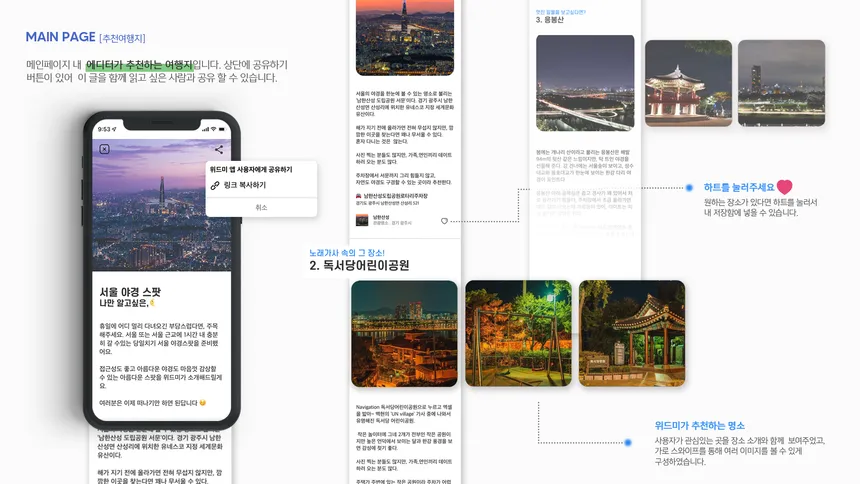Open the traditional wooden pavilion night photo
This screenshot has width=860, height=484.
coord(632,334)
